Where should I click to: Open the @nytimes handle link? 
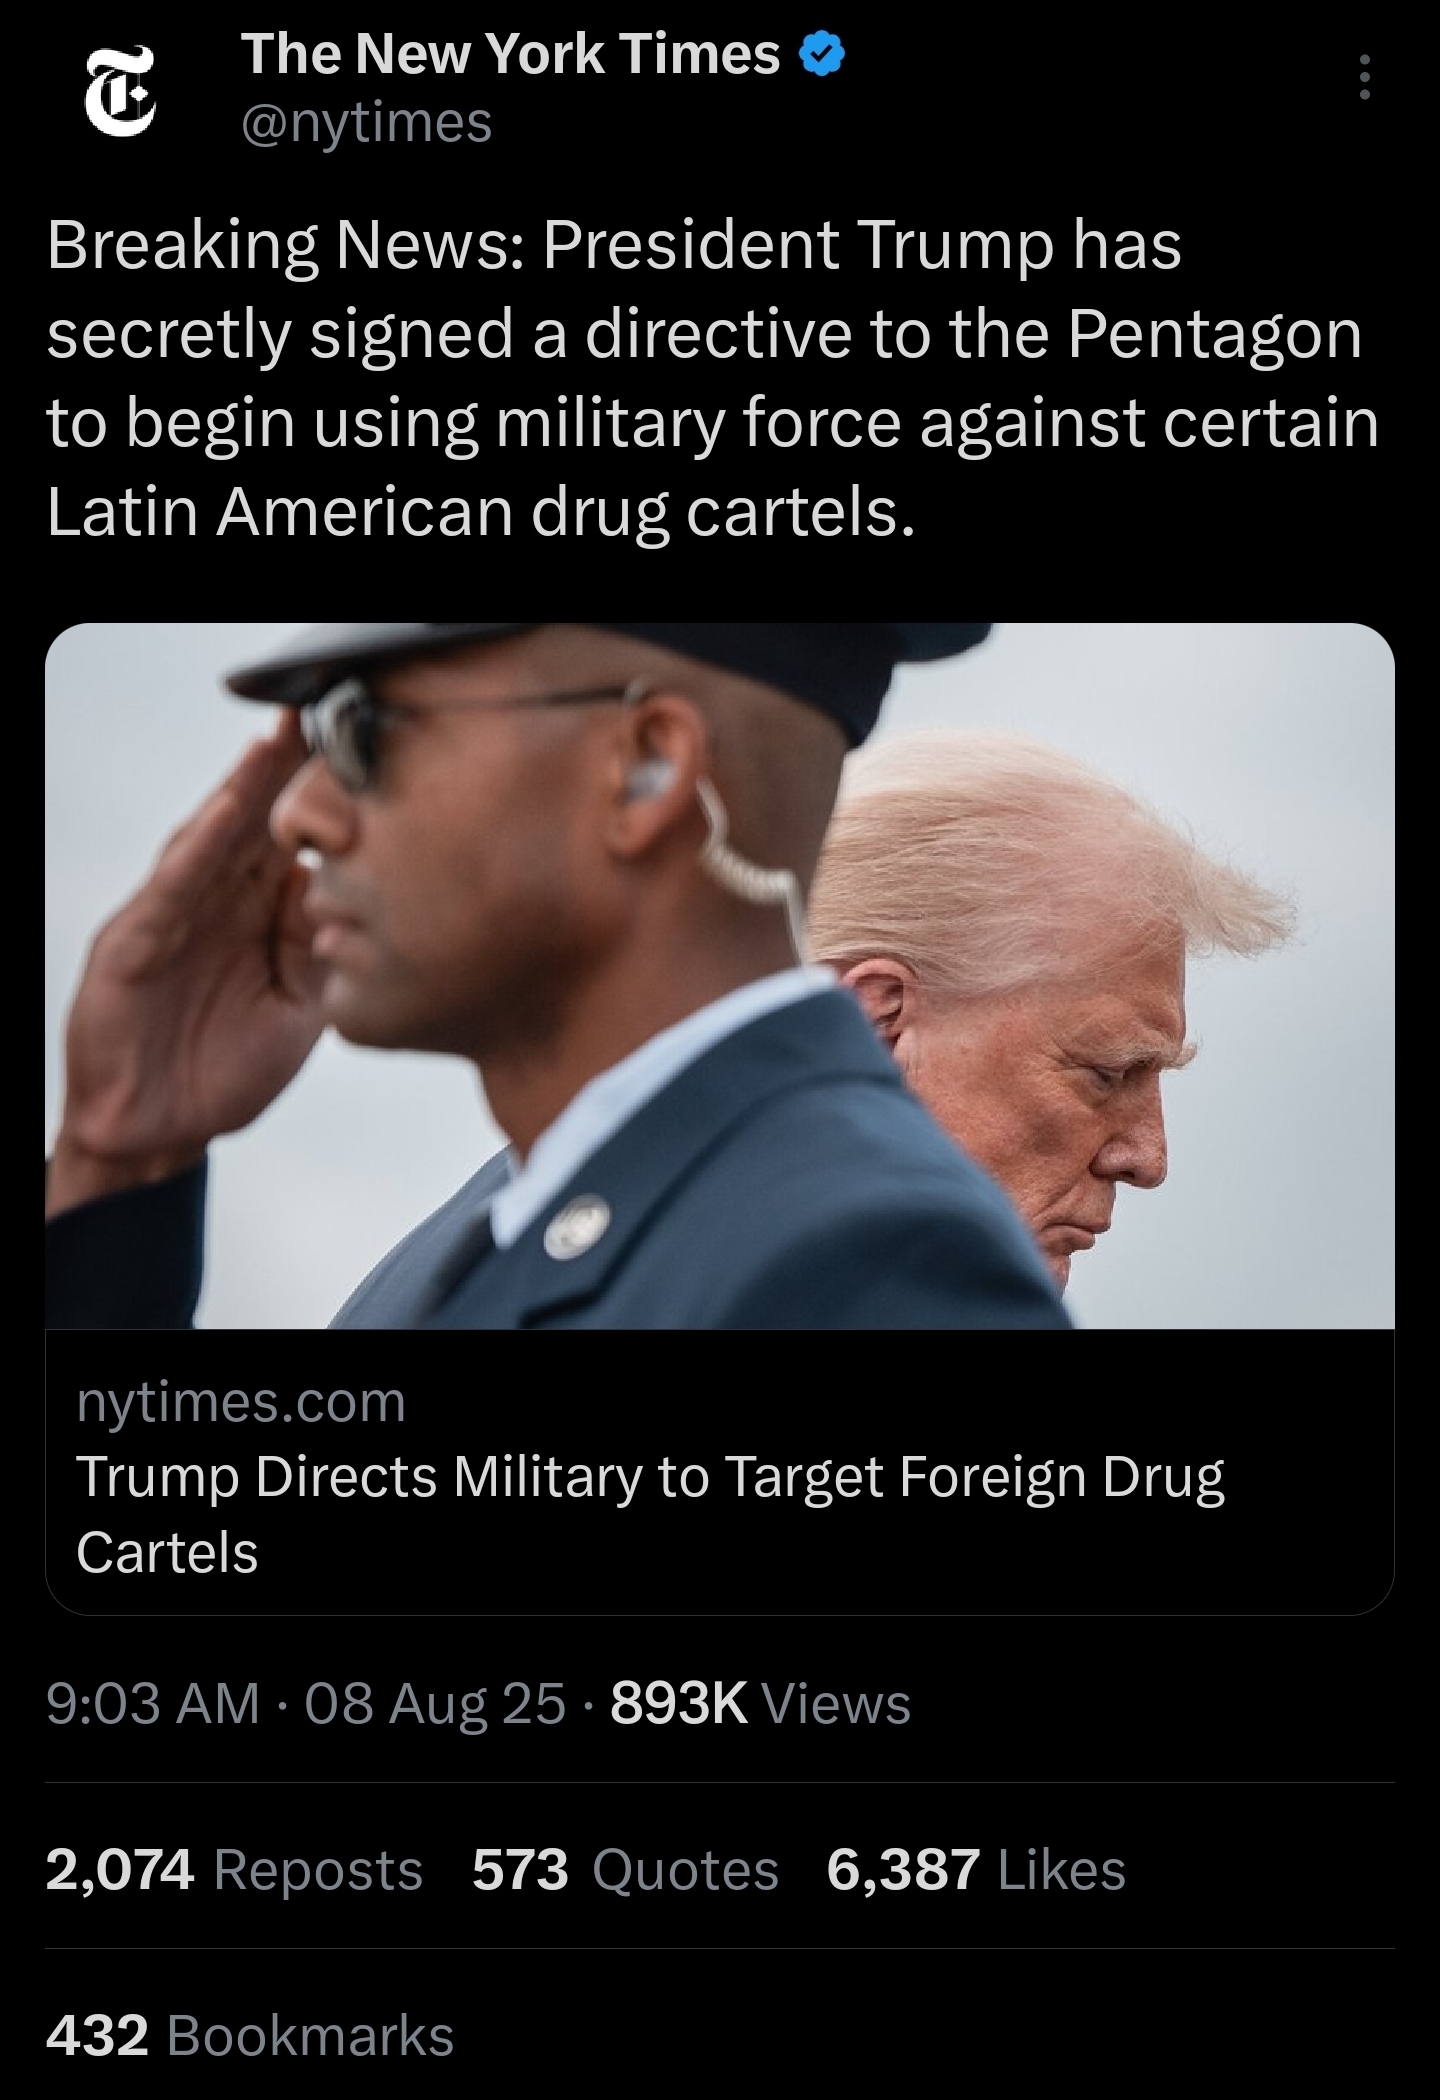367,122
